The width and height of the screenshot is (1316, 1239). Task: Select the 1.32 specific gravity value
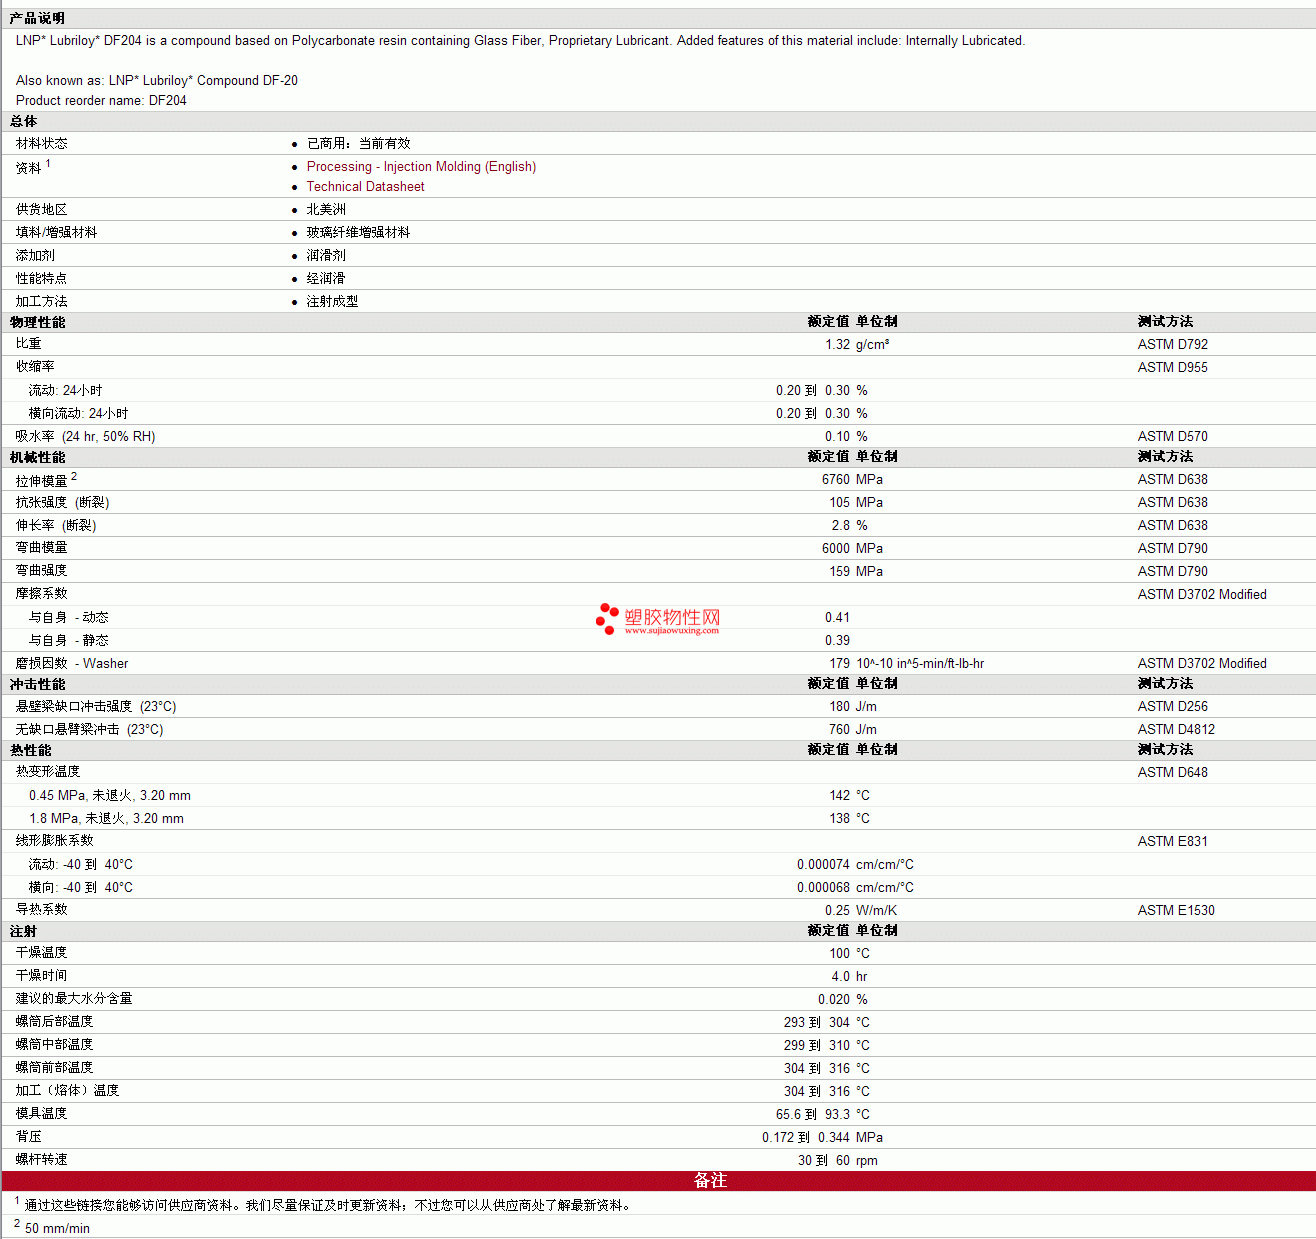[838, 345]
